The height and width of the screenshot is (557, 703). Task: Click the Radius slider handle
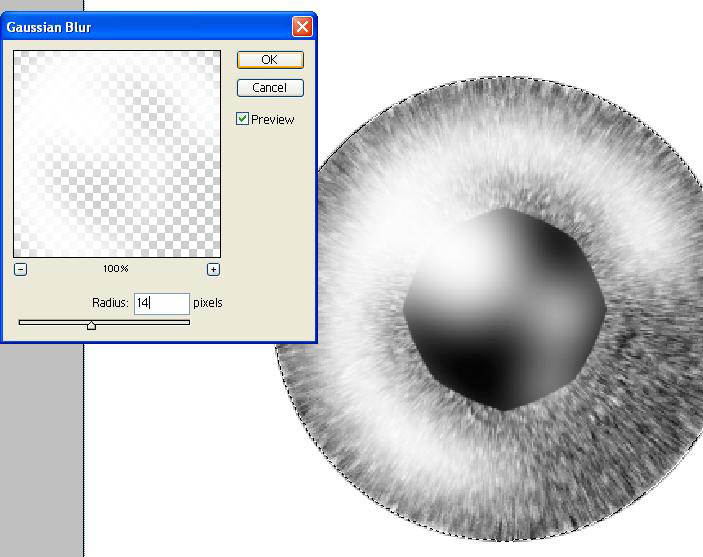coord(91,325)
